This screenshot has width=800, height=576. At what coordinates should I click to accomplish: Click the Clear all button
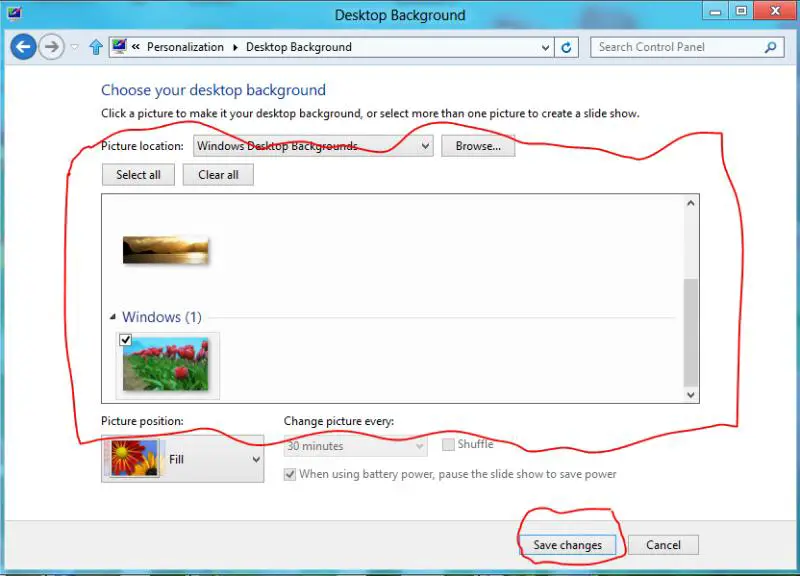[218, 174]
